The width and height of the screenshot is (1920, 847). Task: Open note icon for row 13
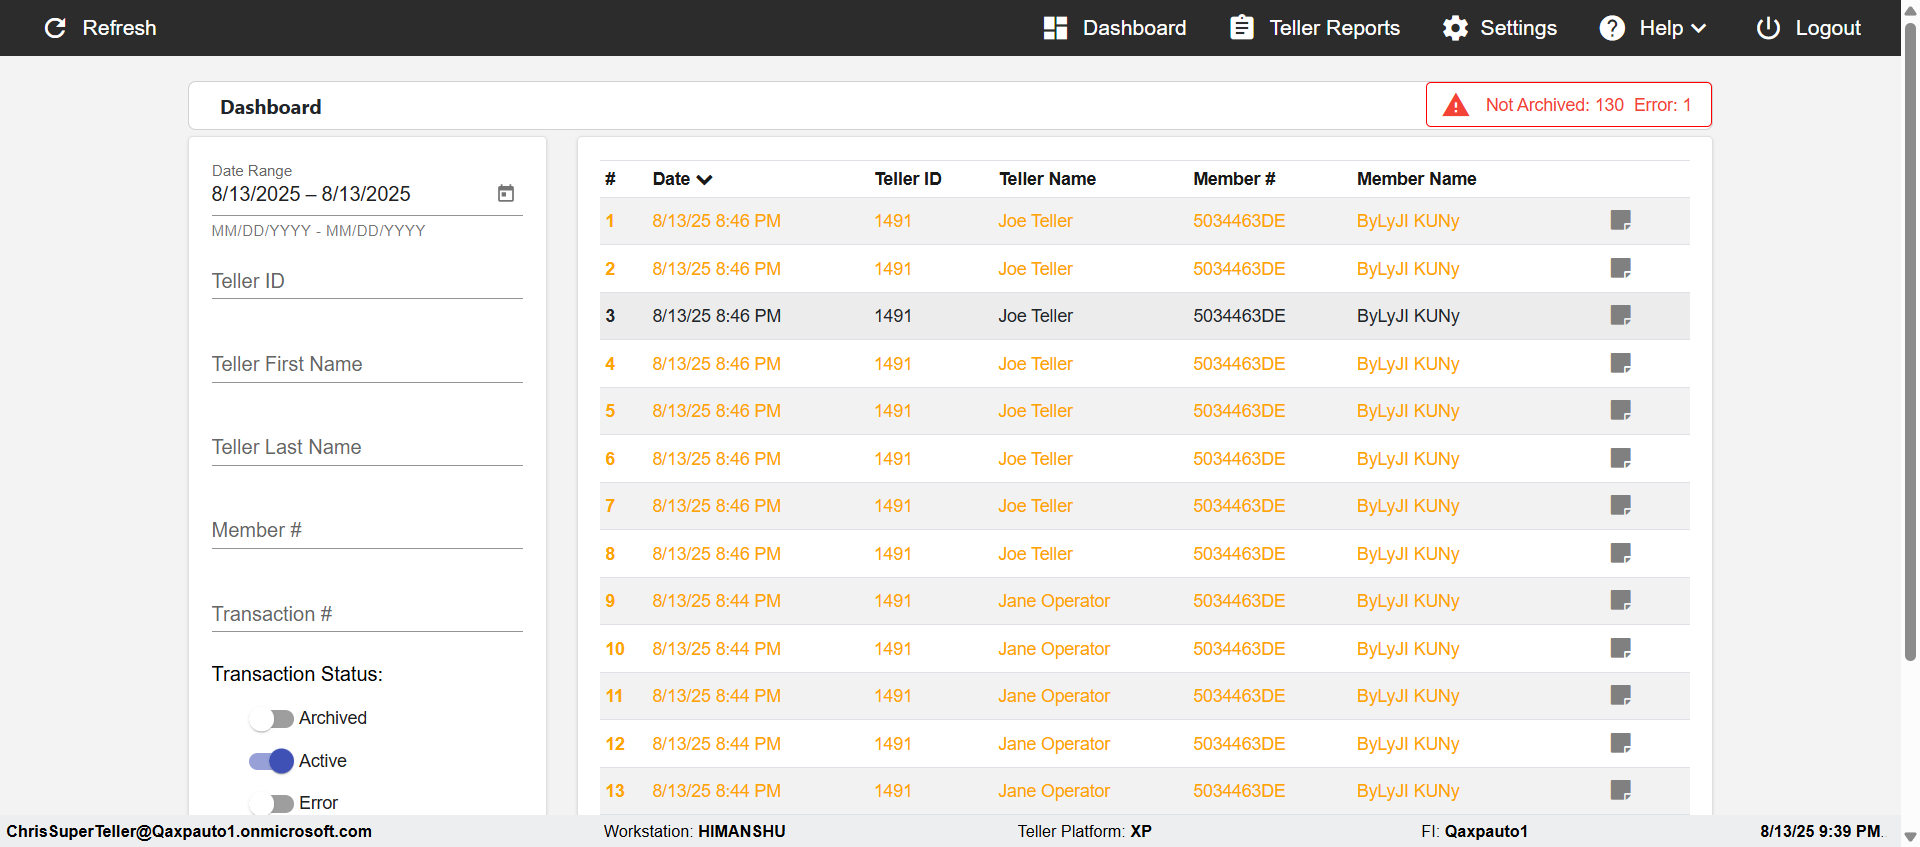point(1621,790)
